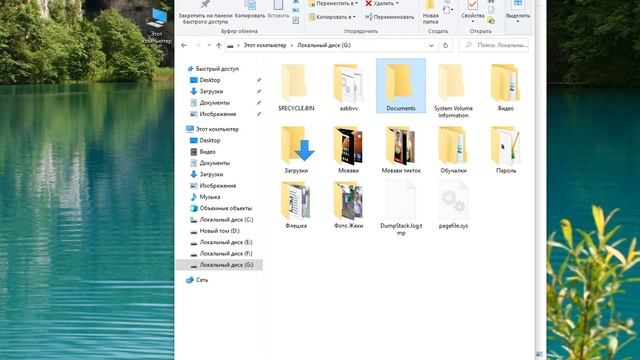Select Изображения under Этот компьютер
The width and height of the screenshot is (640, 360).
[x=218, y=186]
